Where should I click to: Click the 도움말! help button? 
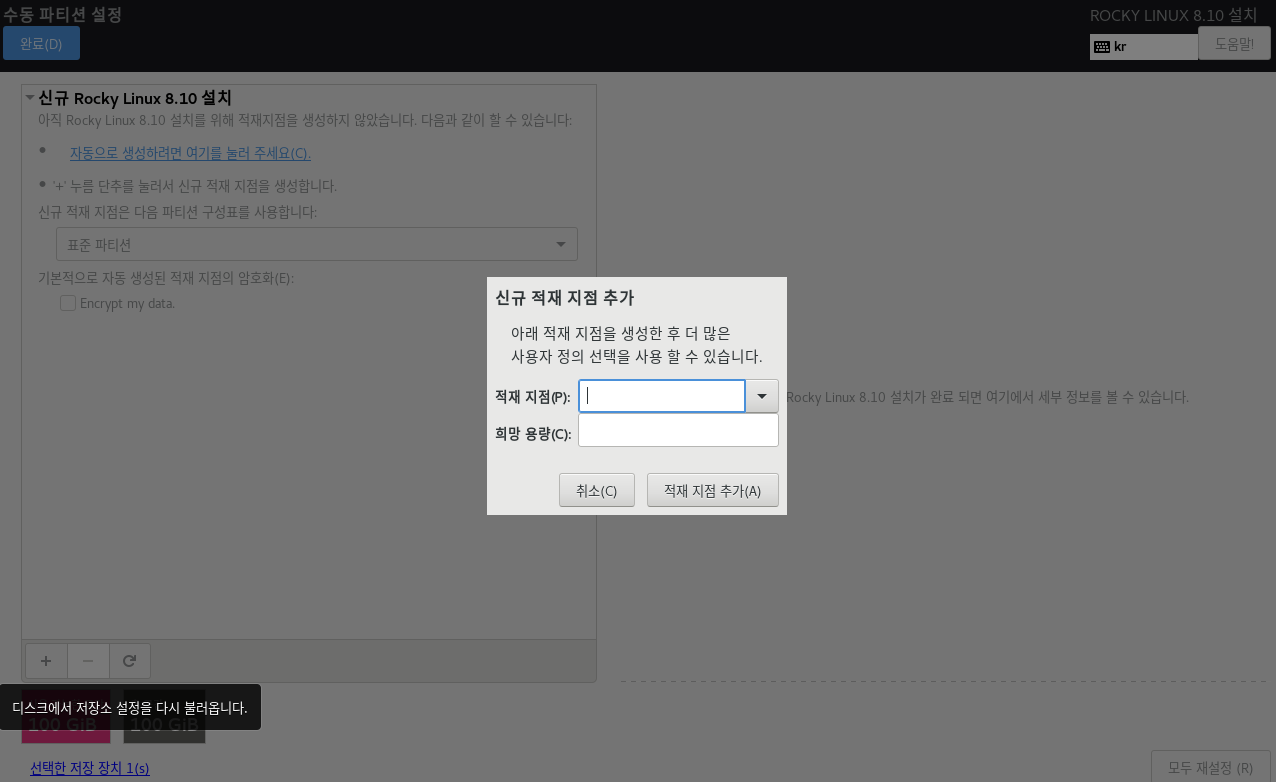click(x=1234, y=44)
